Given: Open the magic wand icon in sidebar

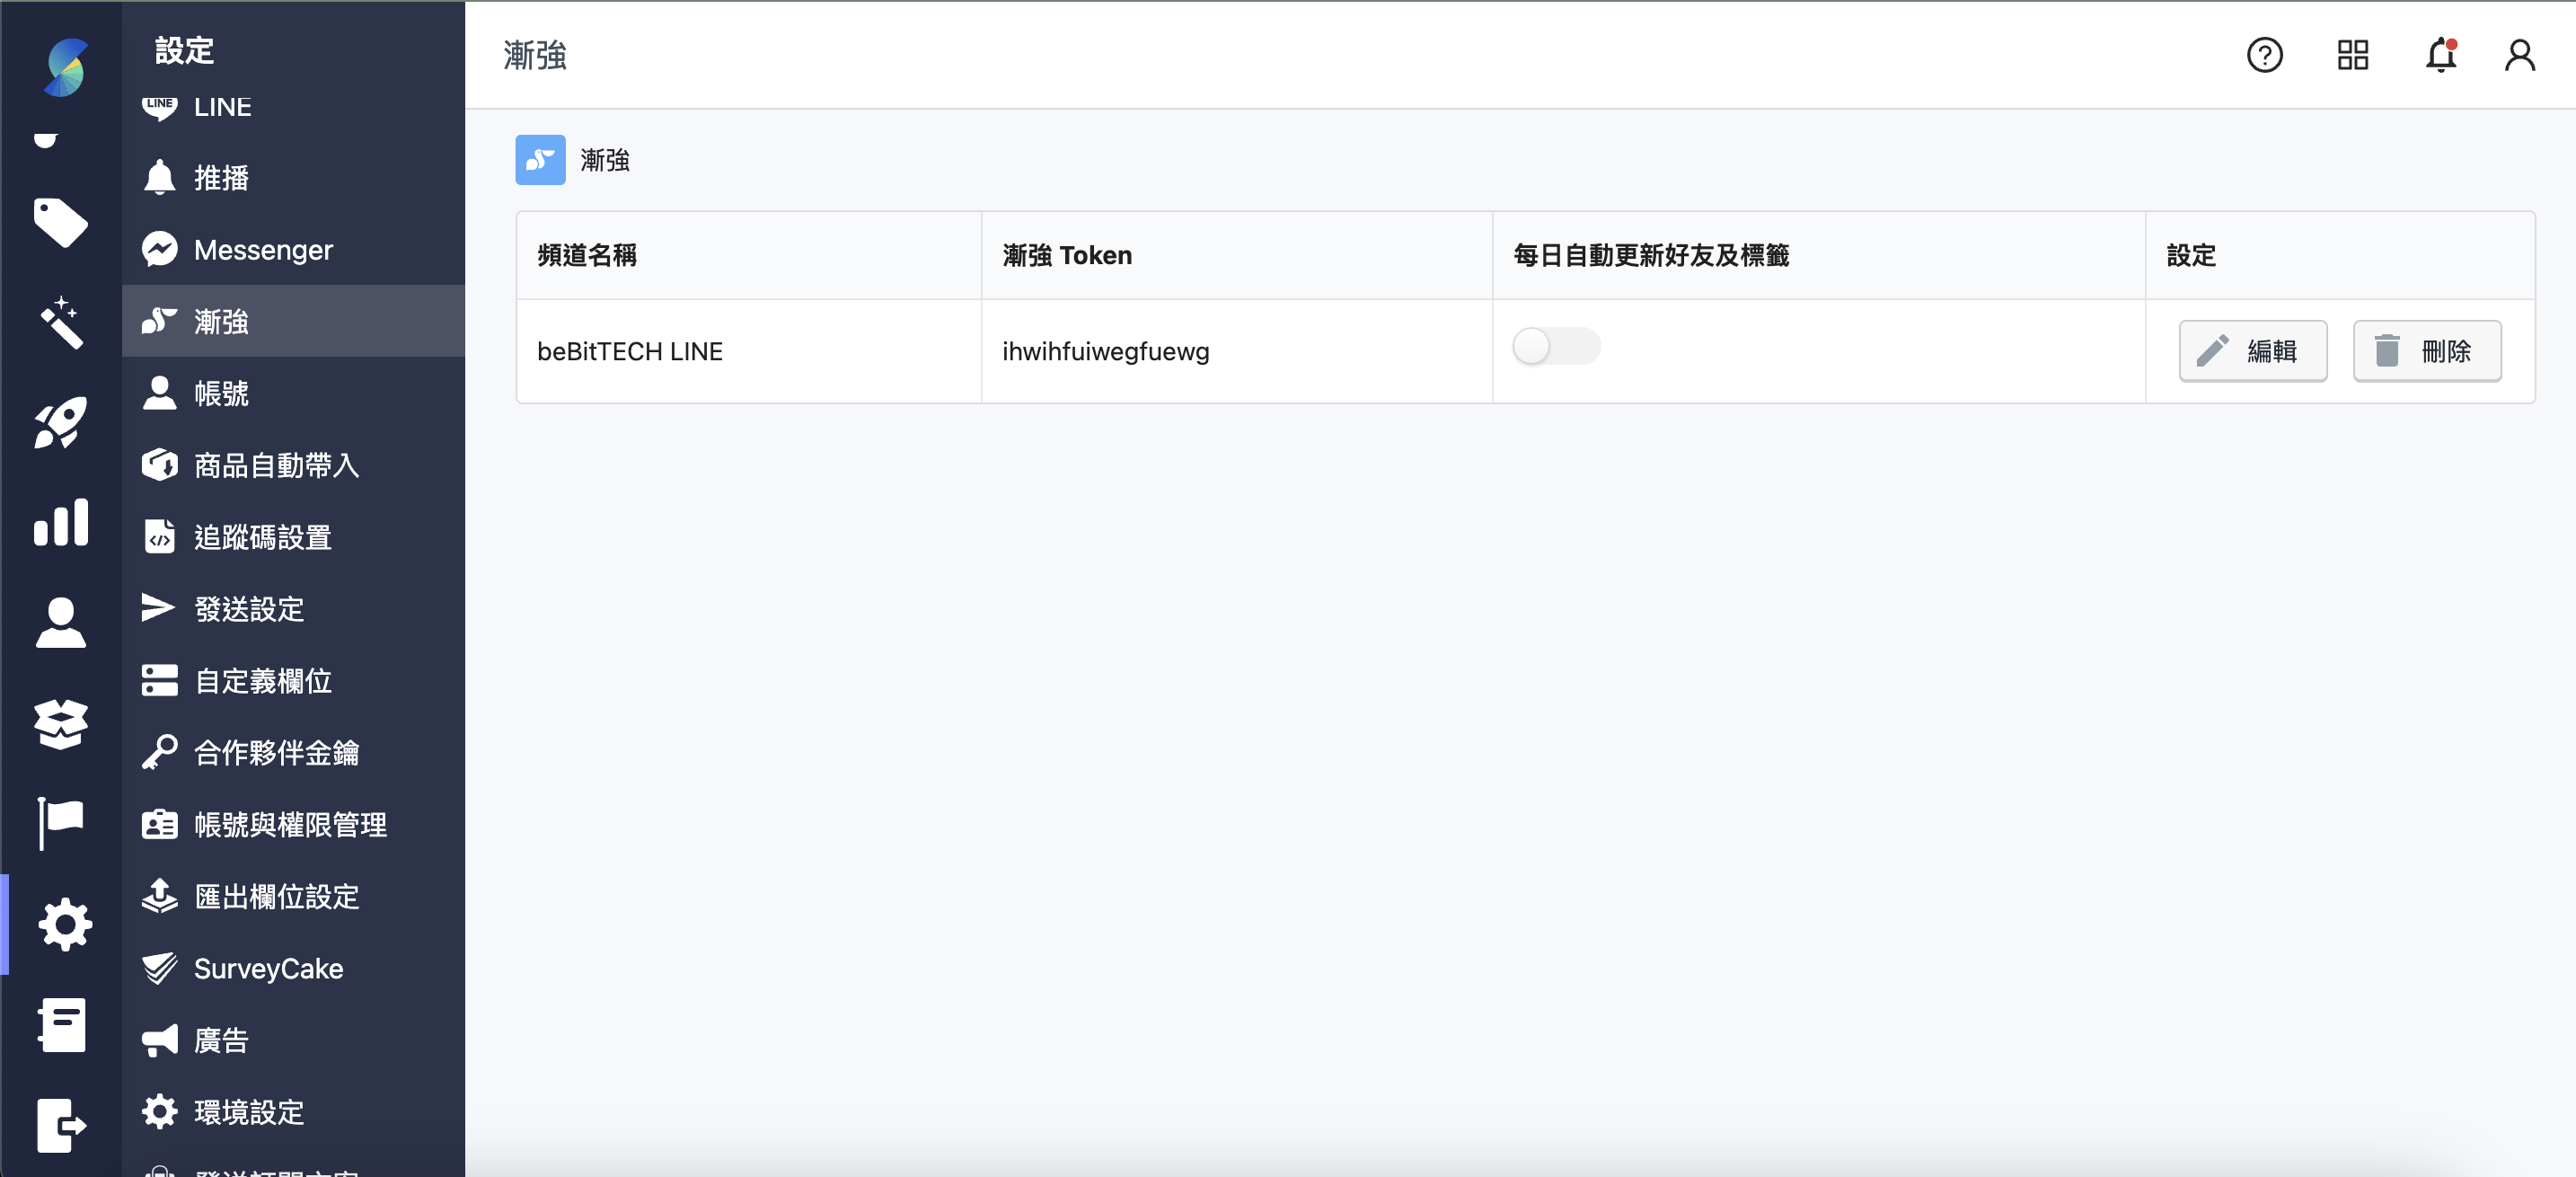Looking at the screenshot, I should coord(61,323).
